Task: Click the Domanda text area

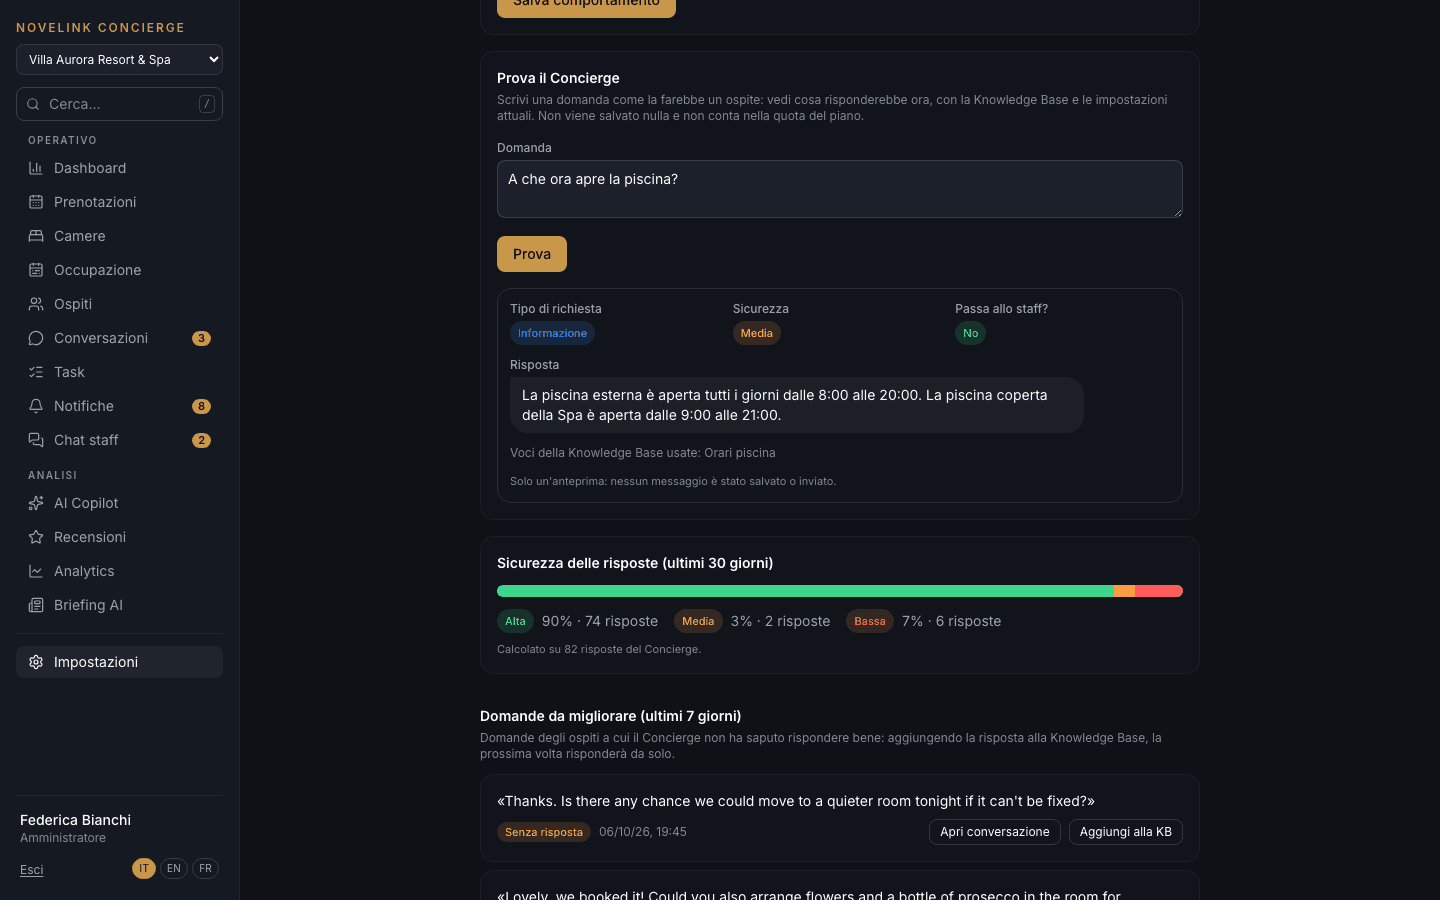Action: pyautogui.click(x=840, y=189)
